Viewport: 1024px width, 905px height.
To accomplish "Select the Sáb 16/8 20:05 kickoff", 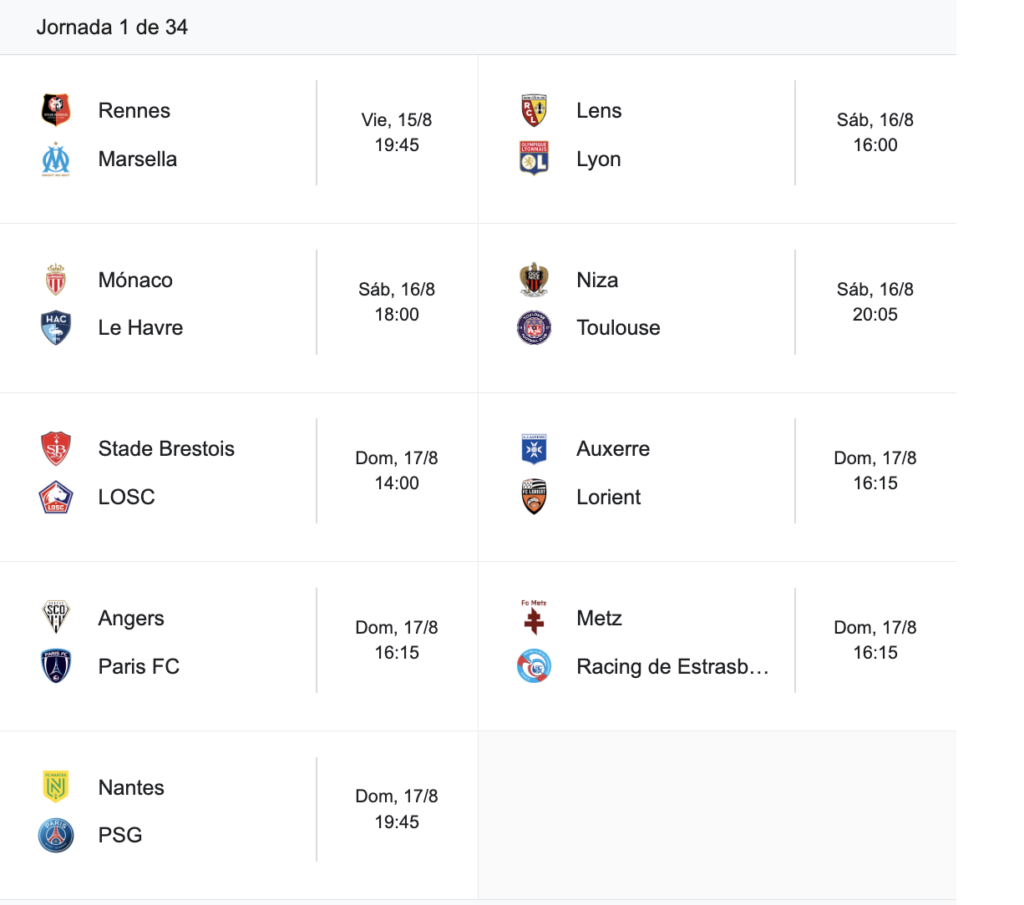I will point(875,302).
